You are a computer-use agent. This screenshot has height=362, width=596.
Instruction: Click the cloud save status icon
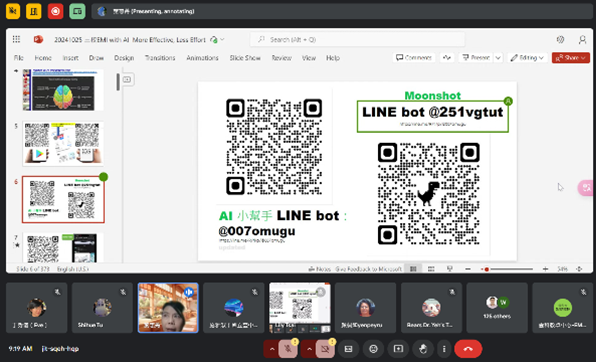pyautogui.click(x=214, y=40)
